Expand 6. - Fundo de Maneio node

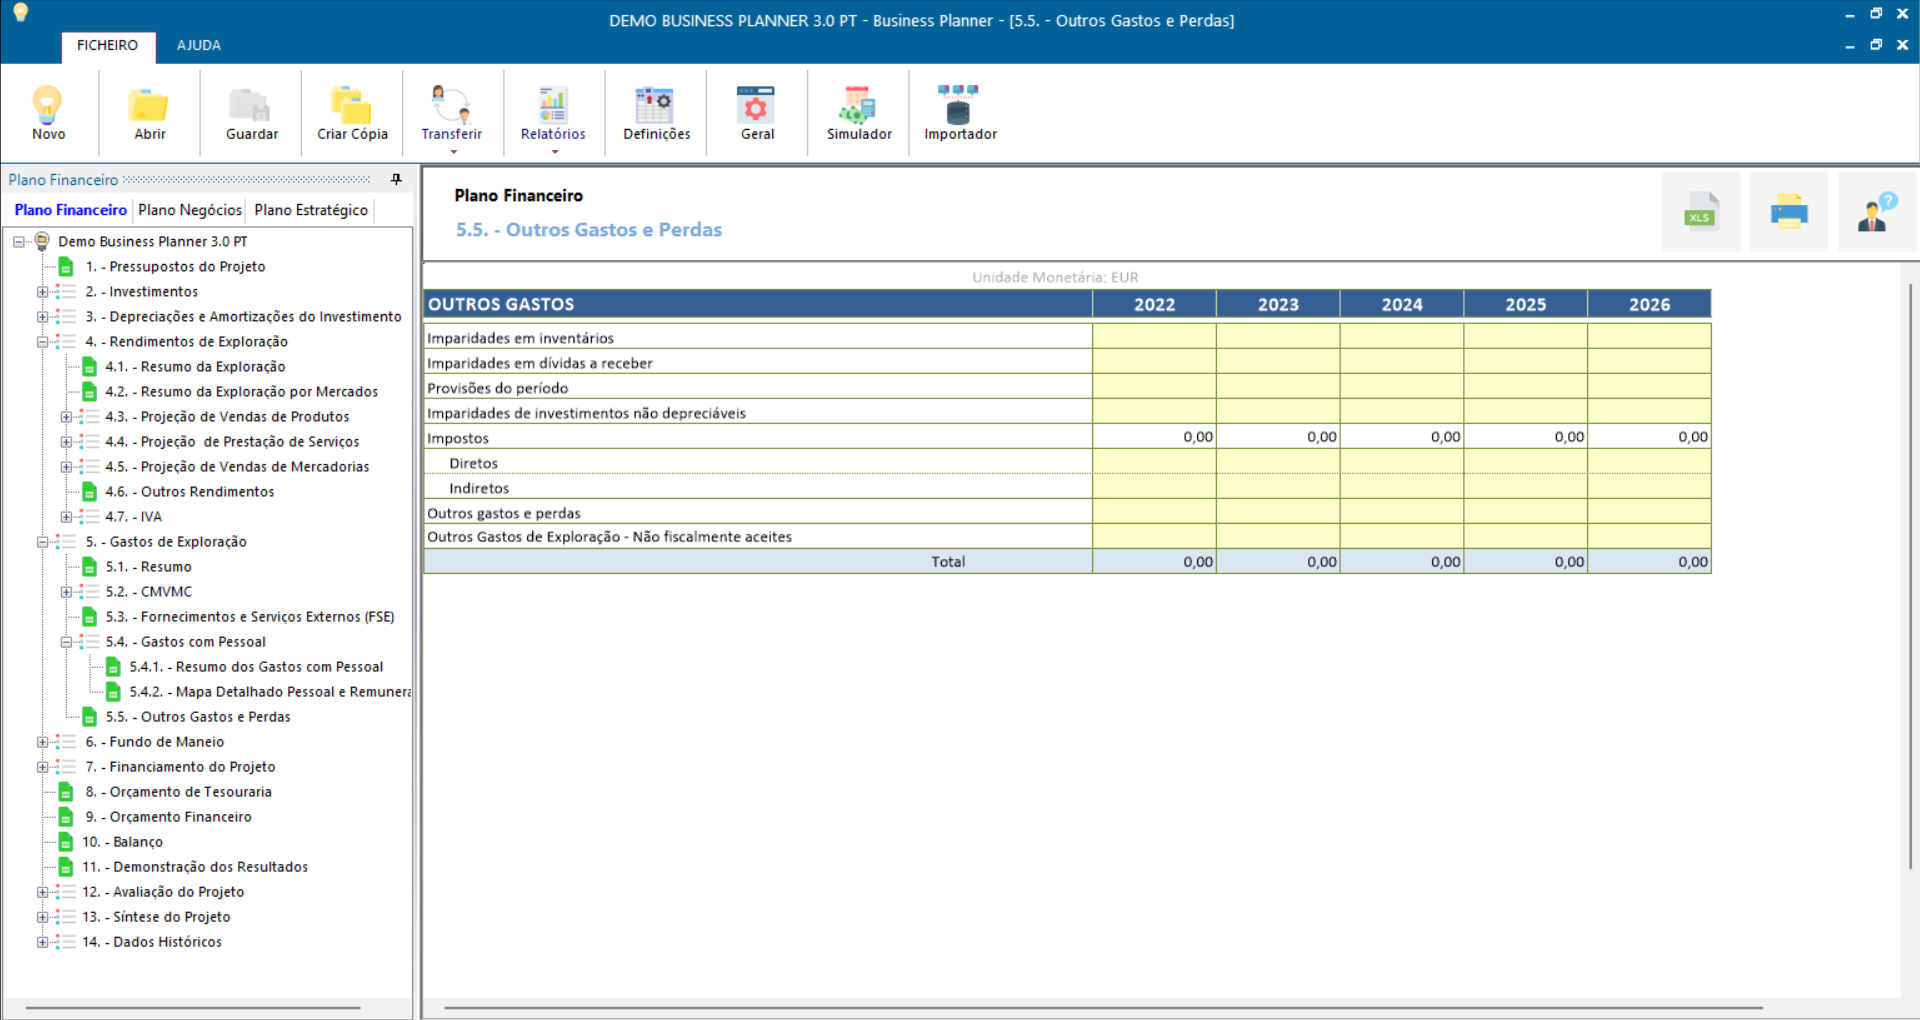[42, 742]
